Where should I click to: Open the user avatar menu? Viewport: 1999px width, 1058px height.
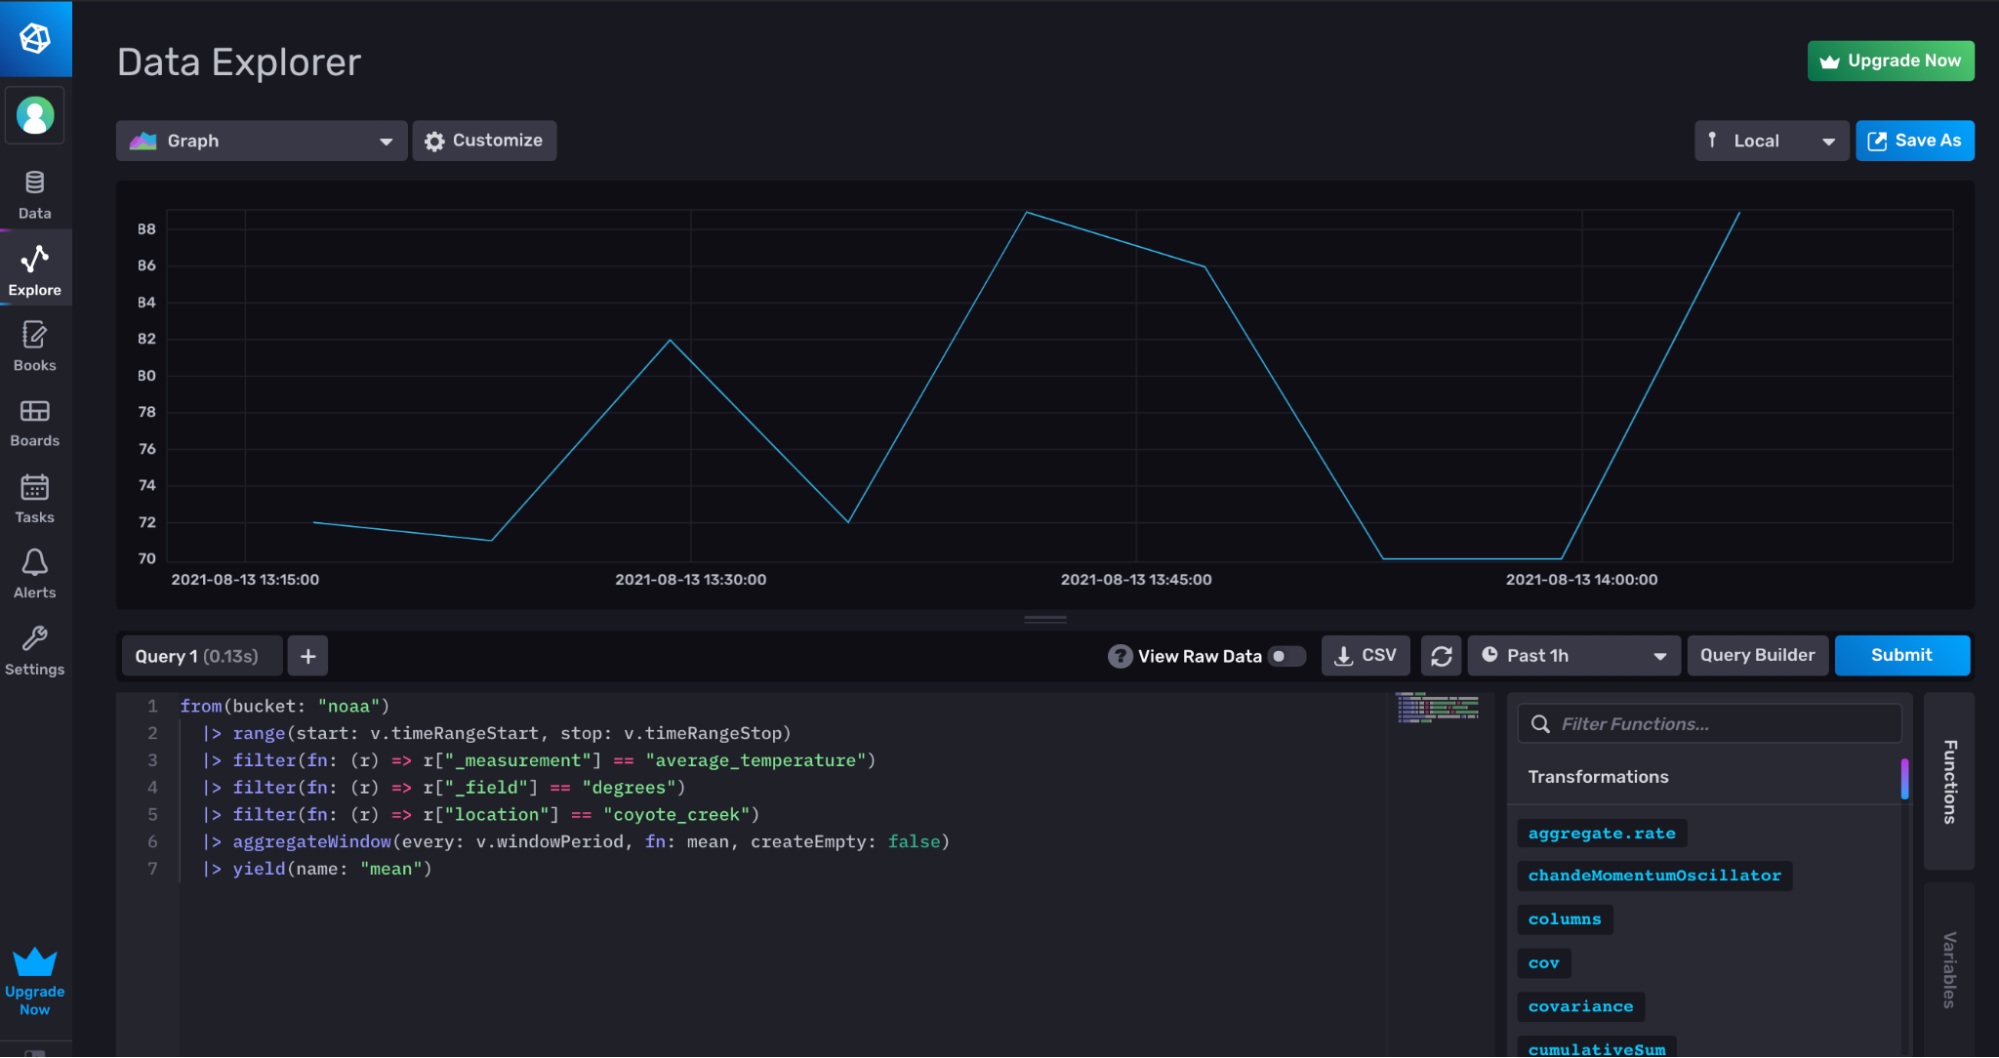[x=35, y=116]
